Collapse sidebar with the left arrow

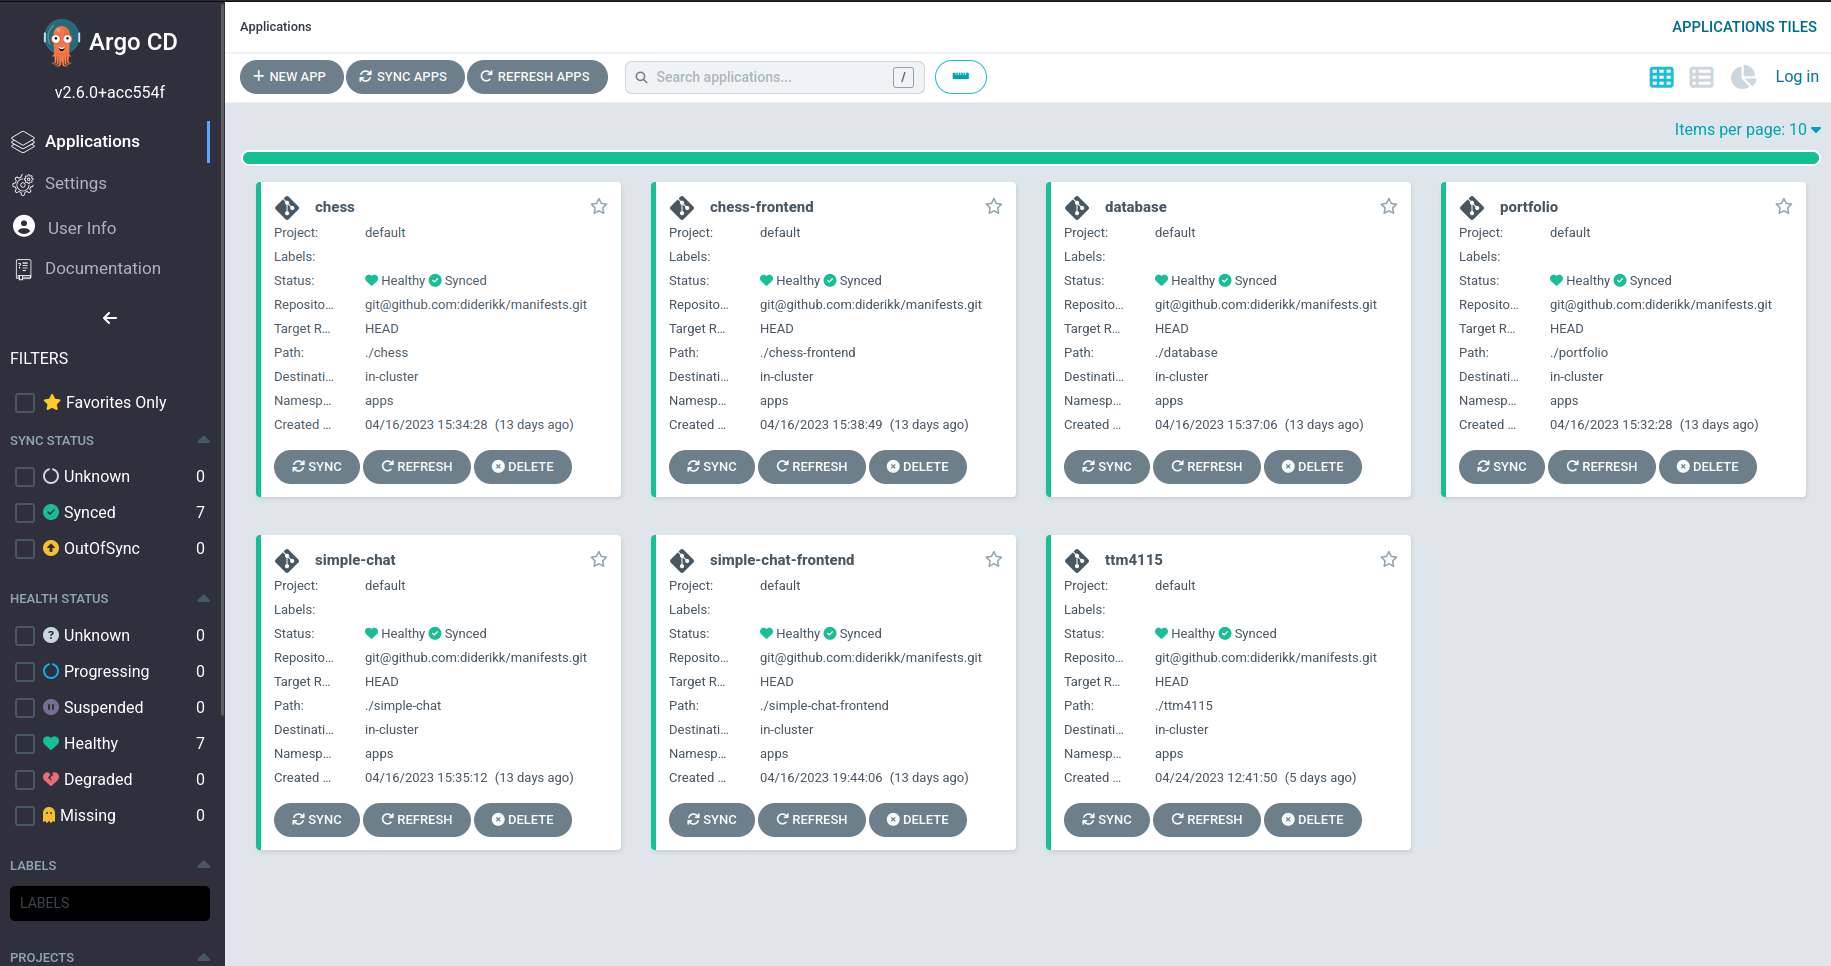[x=110, y=318]
